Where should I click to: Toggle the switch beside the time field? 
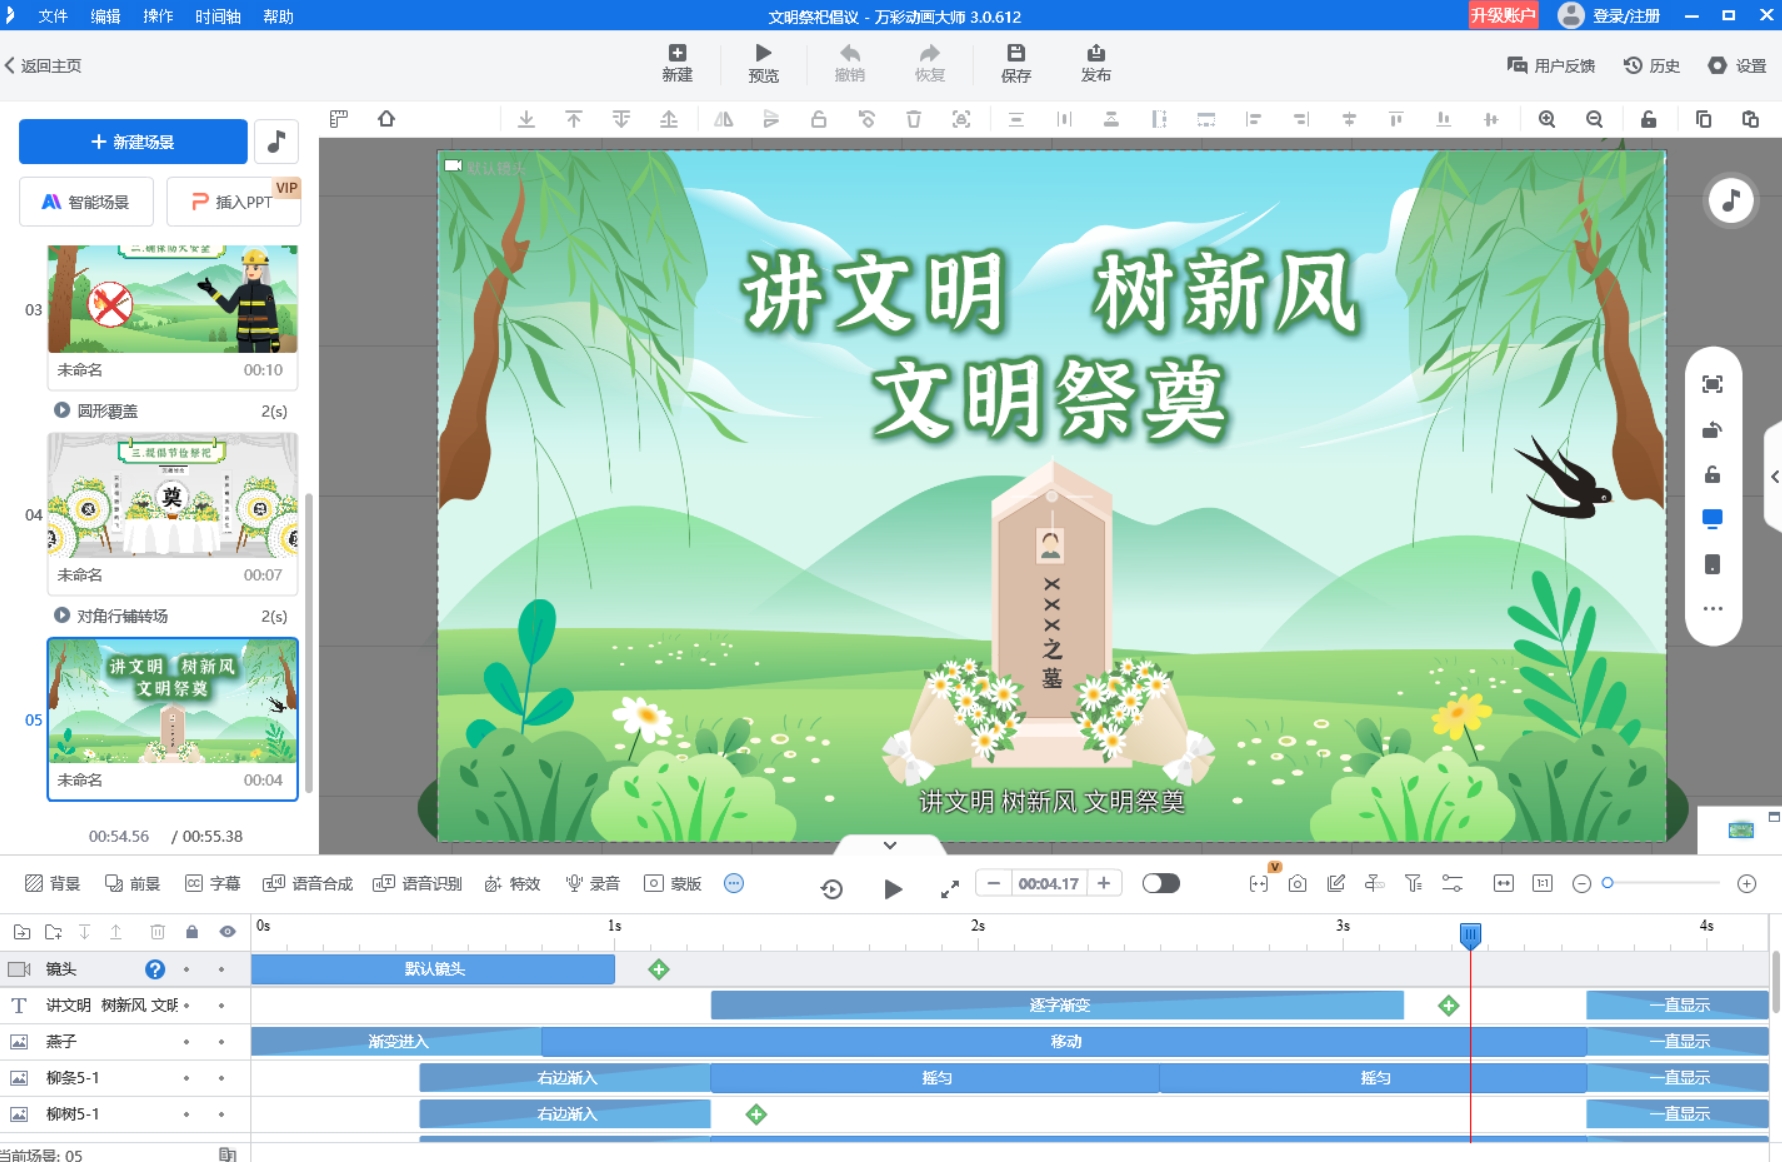1161,883
